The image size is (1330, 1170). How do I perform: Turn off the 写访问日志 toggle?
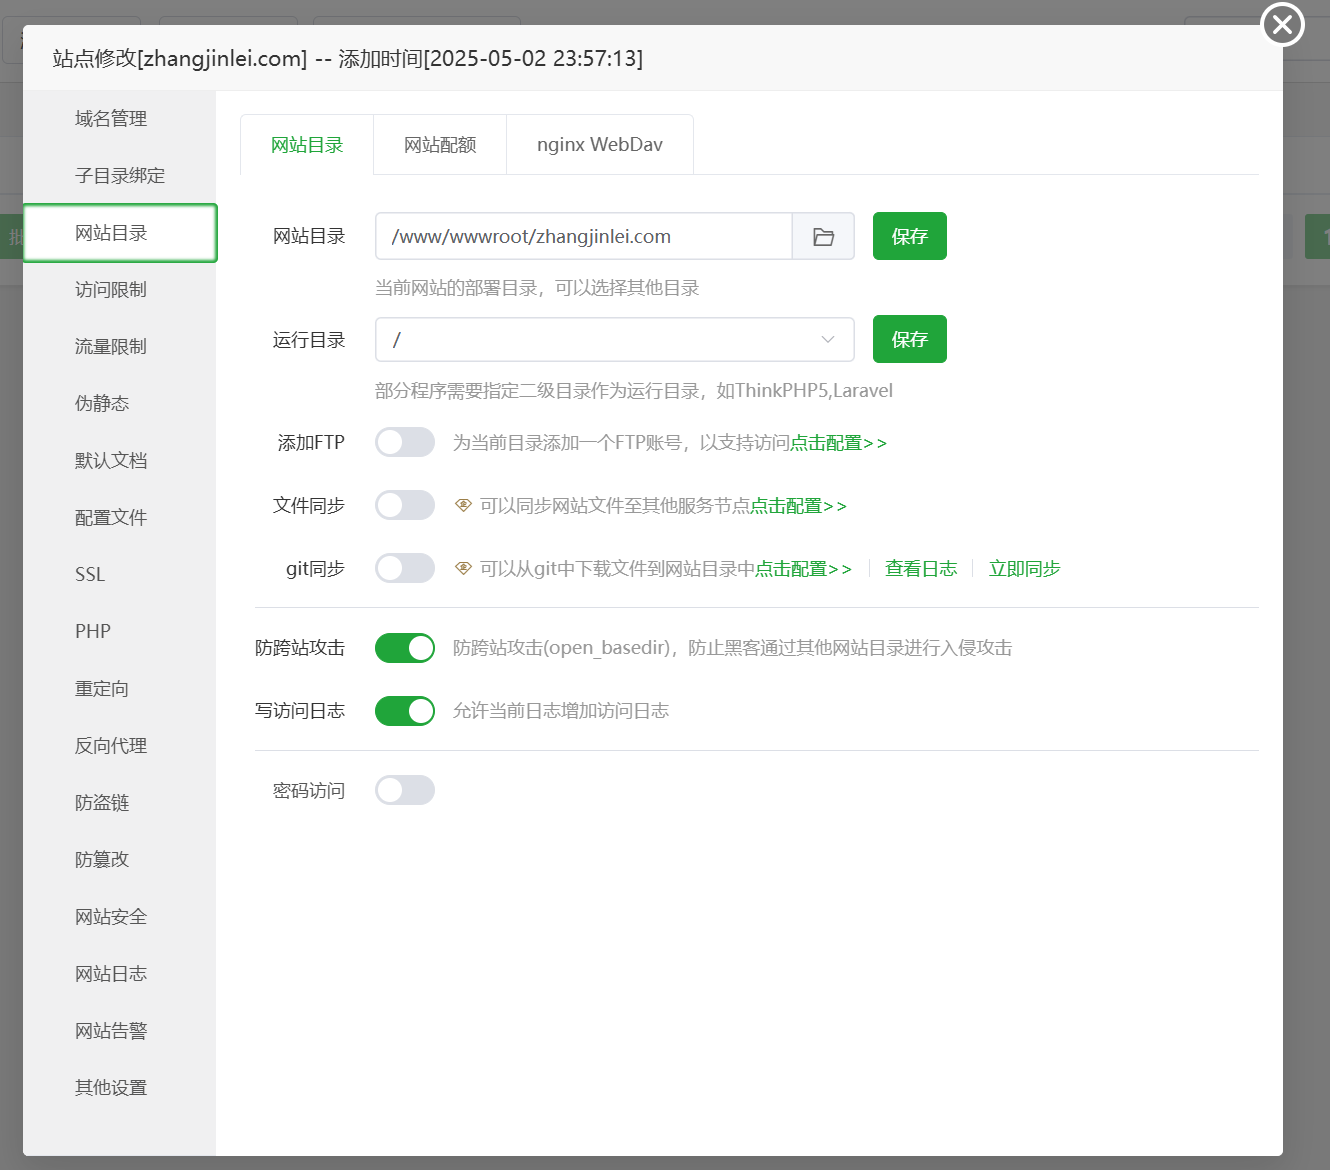pos(404,710)
